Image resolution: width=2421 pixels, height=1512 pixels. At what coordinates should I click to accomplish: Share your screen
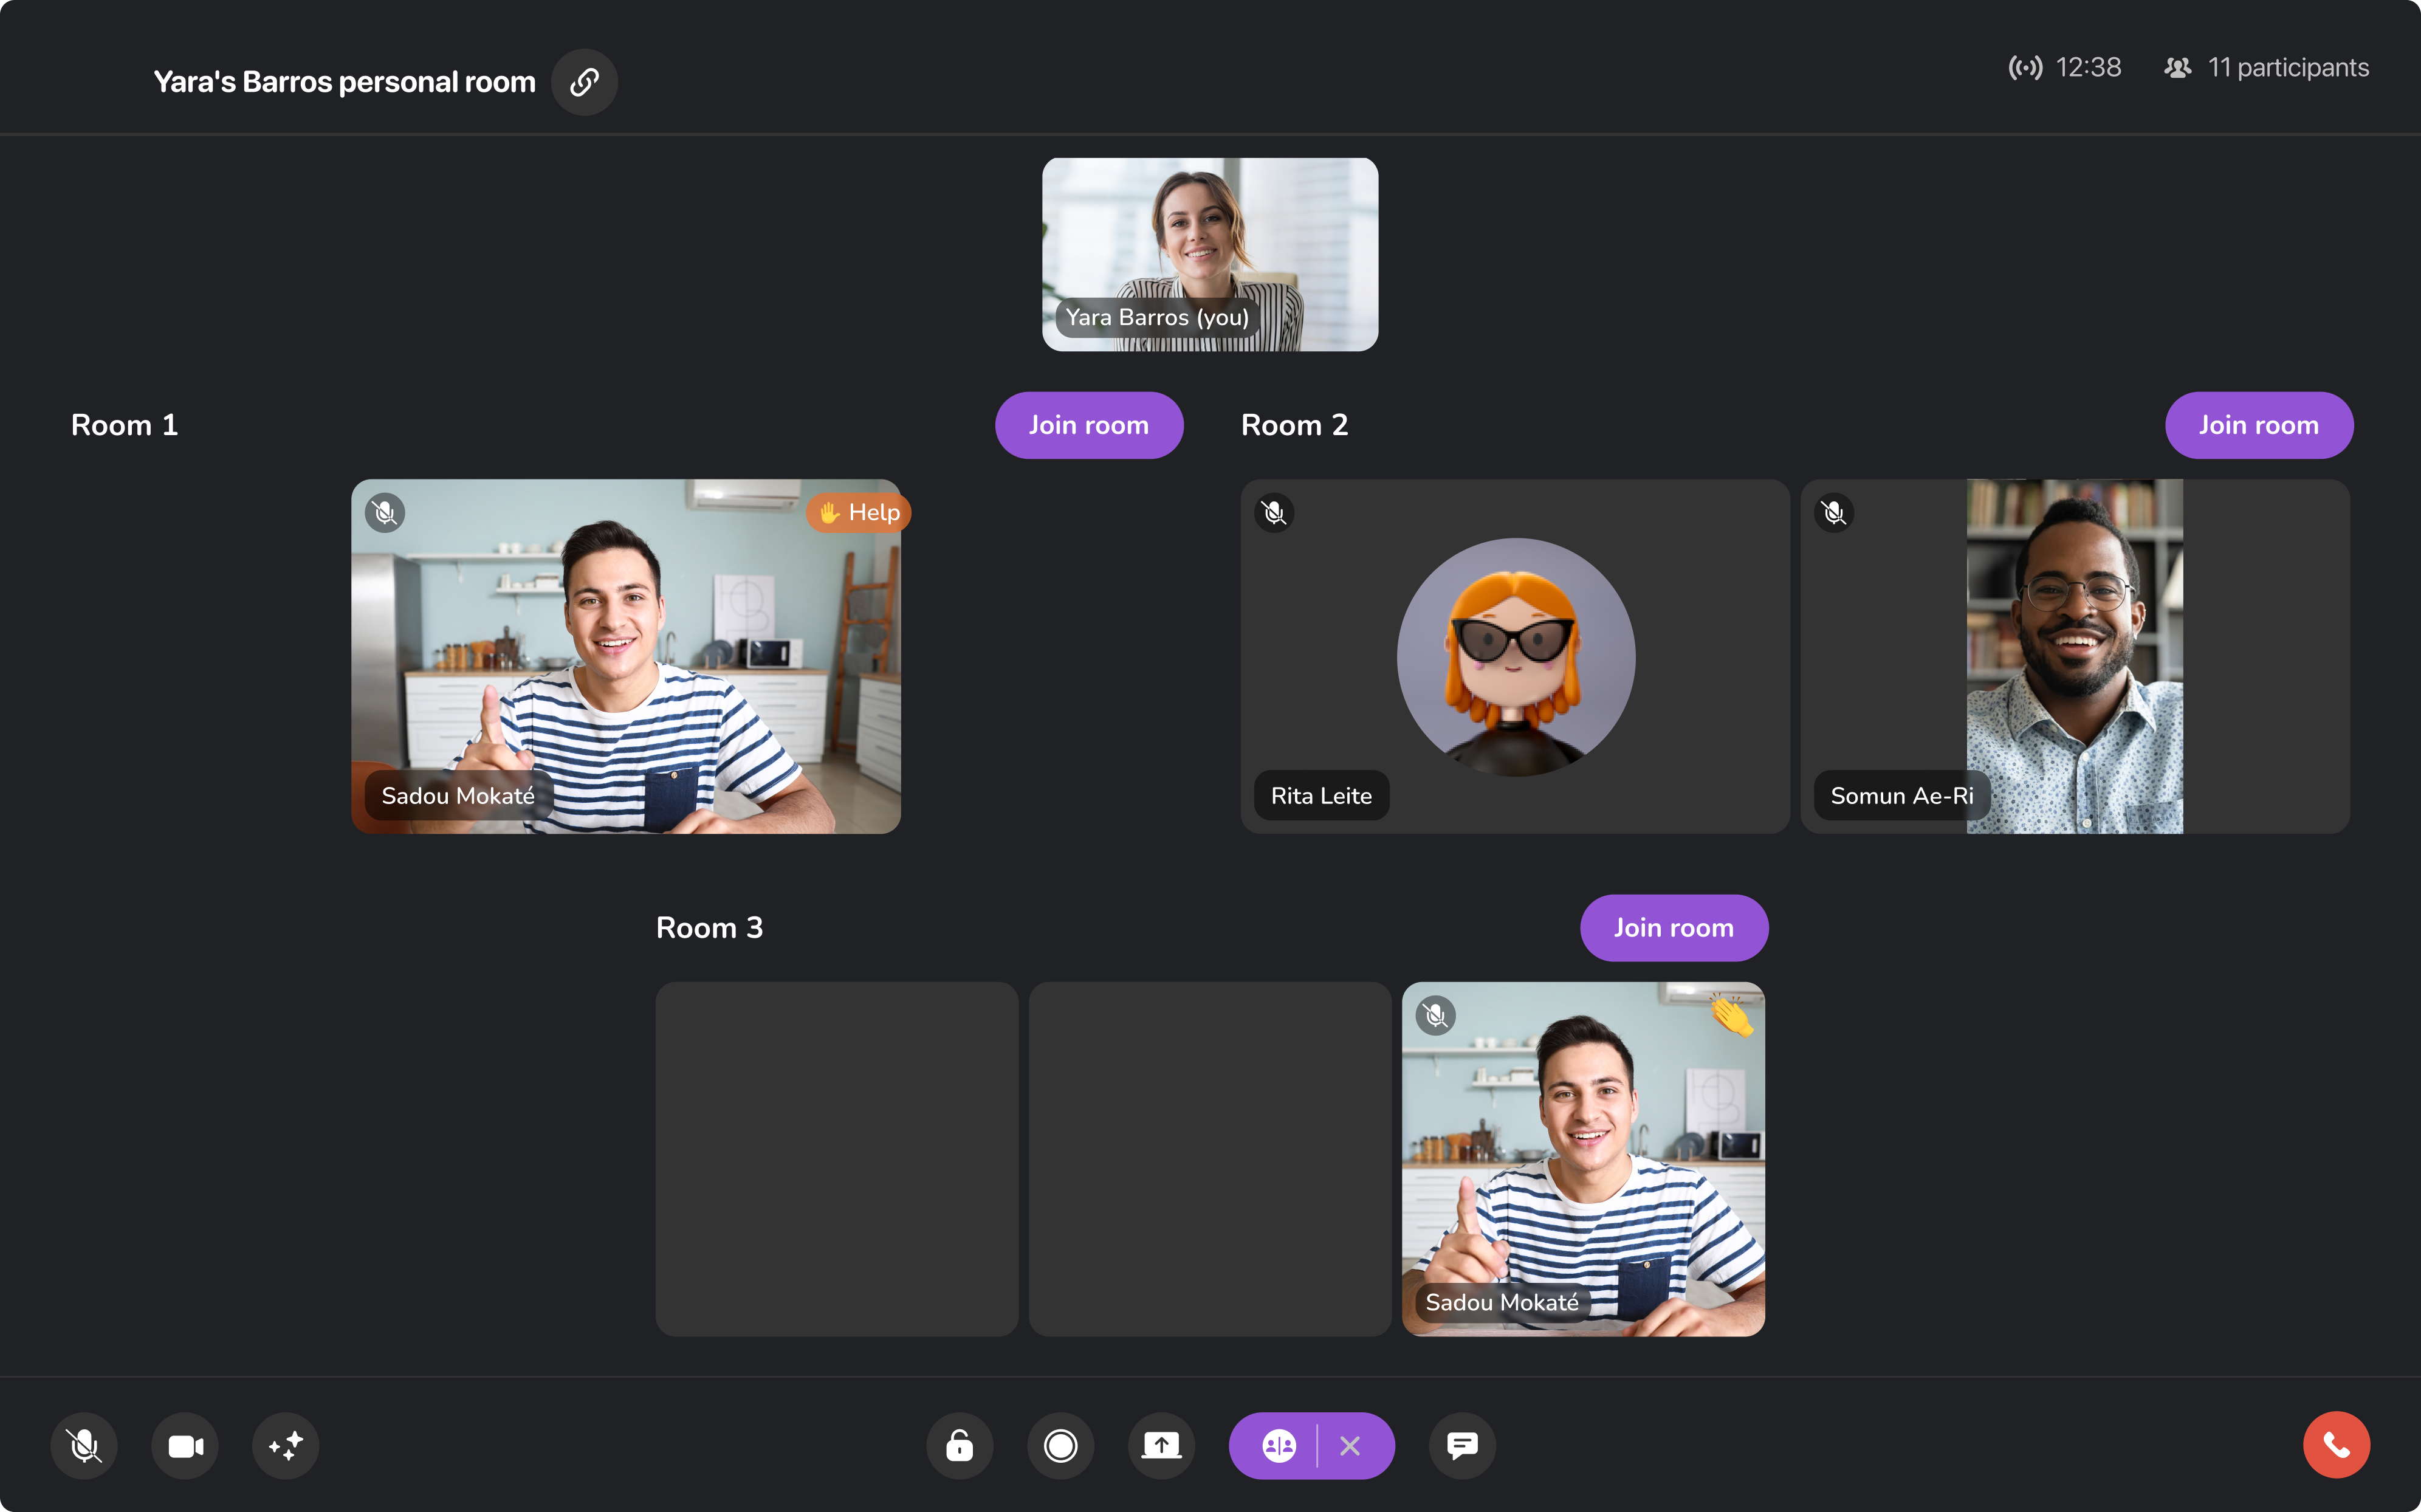click(1161, 1445)
